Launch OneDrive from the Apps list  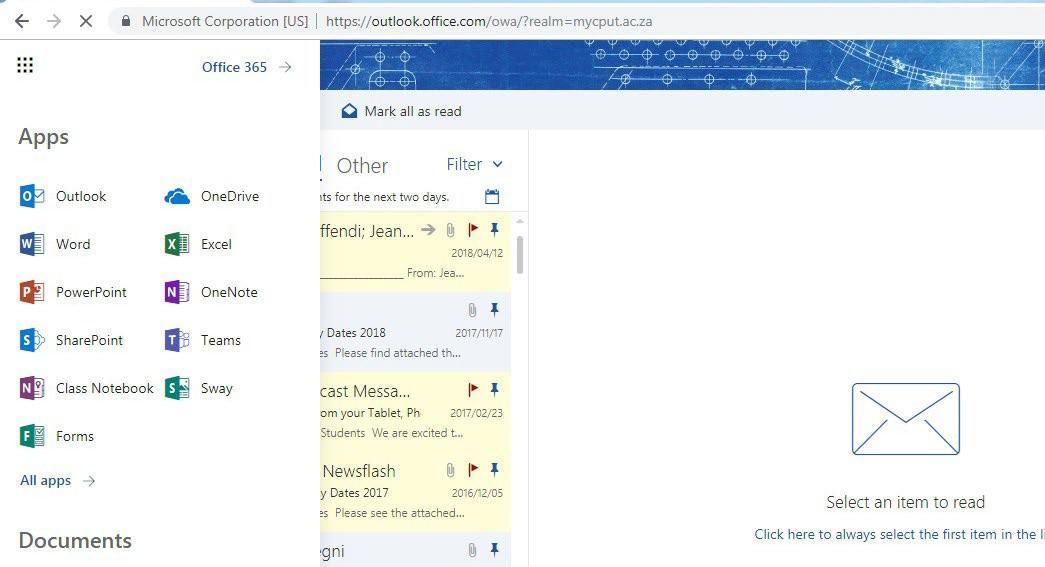(212, 197)
